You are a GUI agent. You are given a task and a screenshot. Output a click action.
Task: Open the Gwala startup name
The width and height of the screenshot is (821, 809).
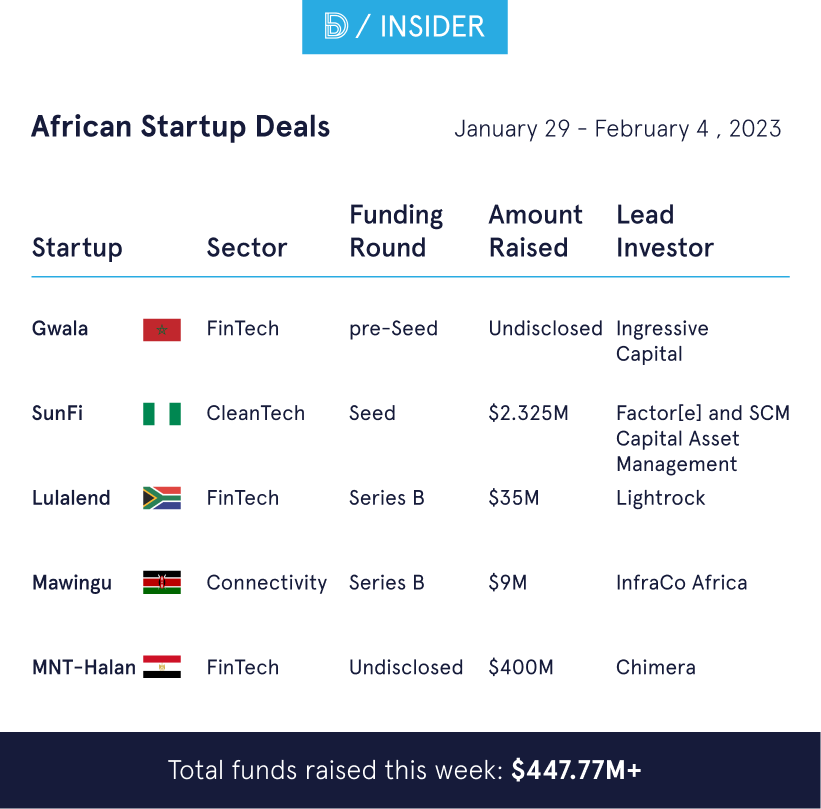tap(60, 329)
